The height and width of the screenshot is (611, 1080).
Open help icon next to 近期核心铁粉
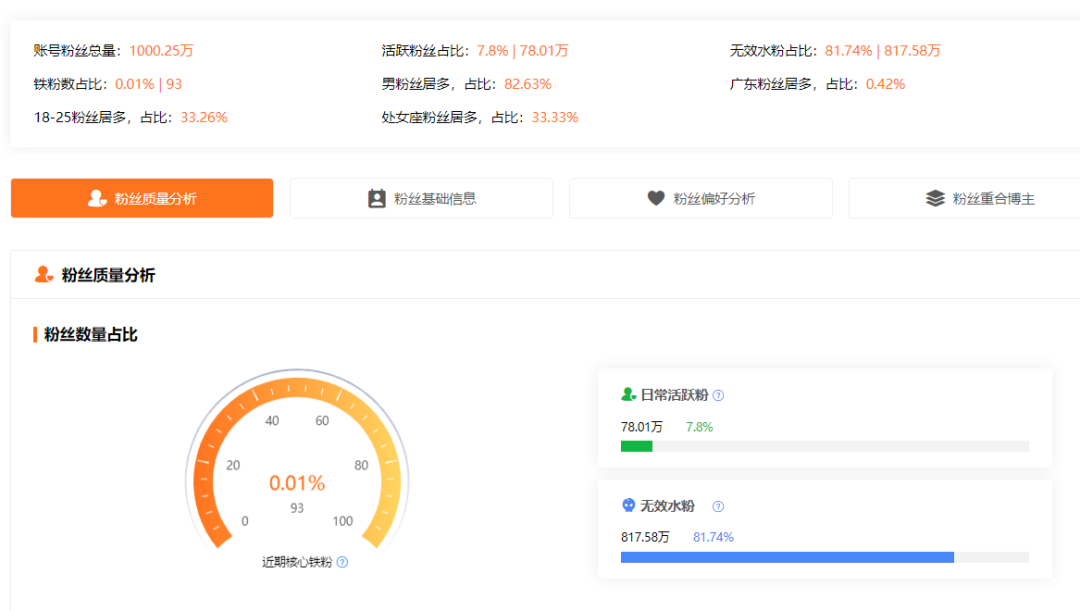click(x=344, y=561)
